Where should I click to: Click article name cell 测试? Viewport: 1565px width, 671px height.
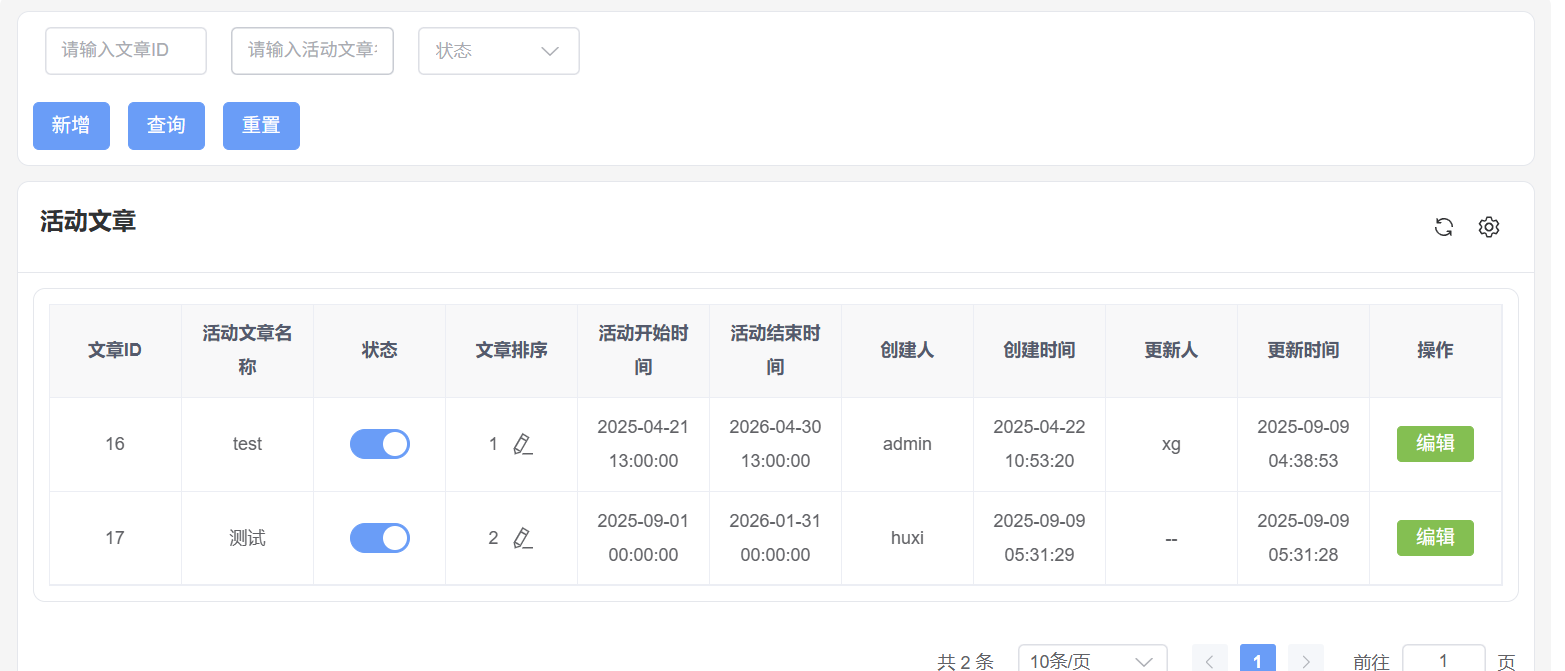pos(247,538)
